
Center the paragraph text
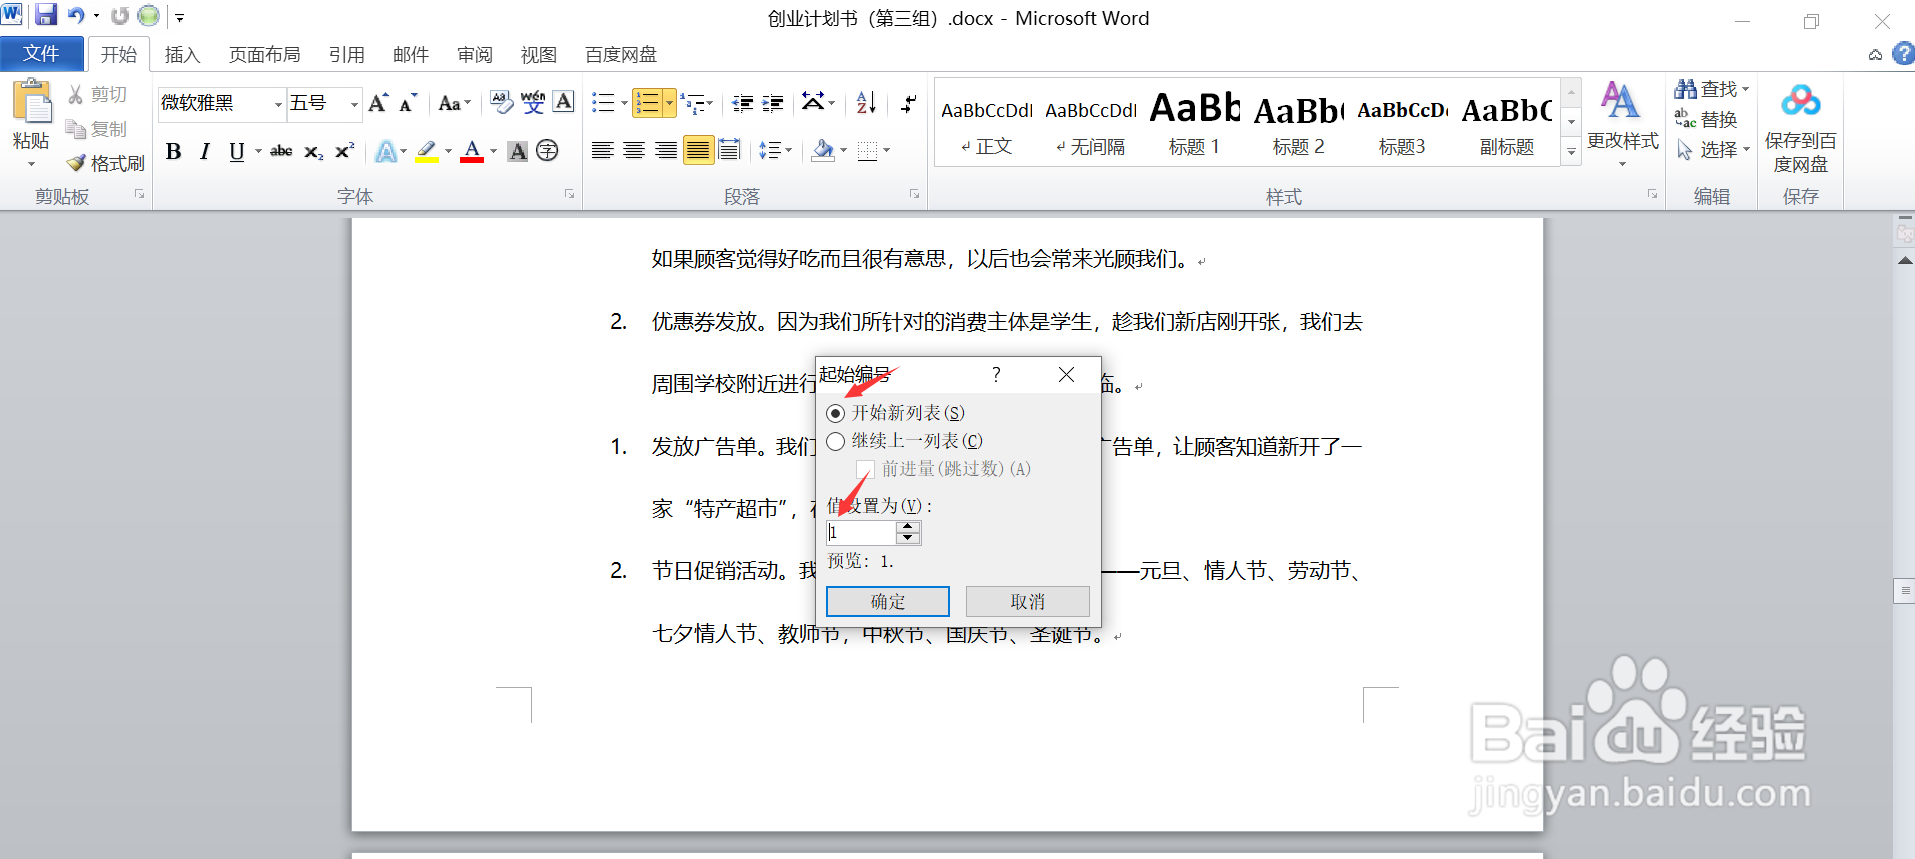(634, 151)
